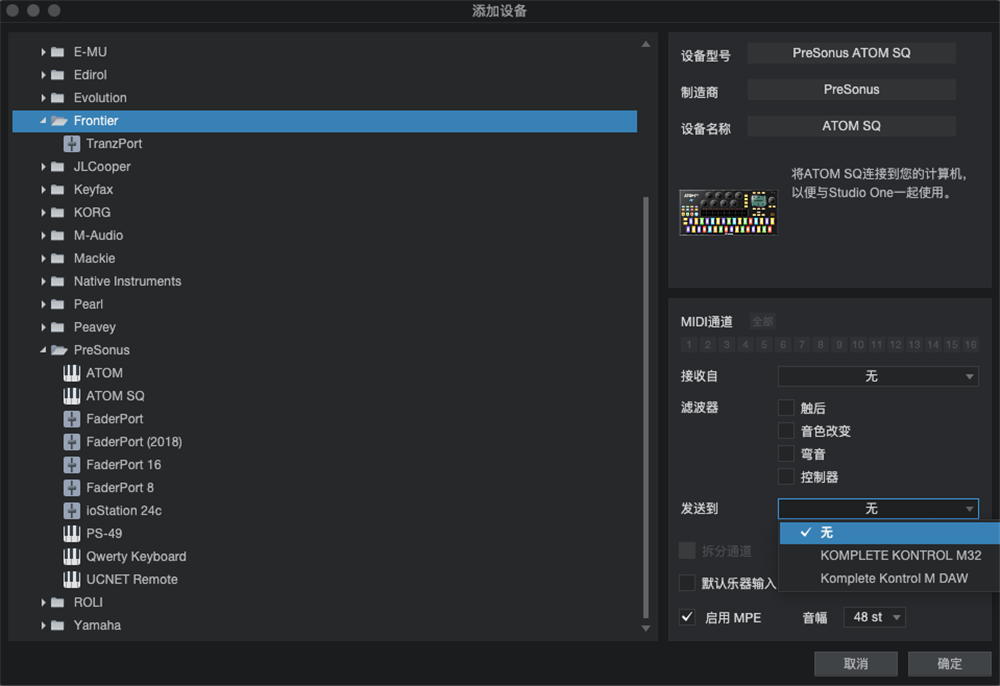1000x686 pixels.
Task: Click the KORG folder icon
Action: (57, 212)
